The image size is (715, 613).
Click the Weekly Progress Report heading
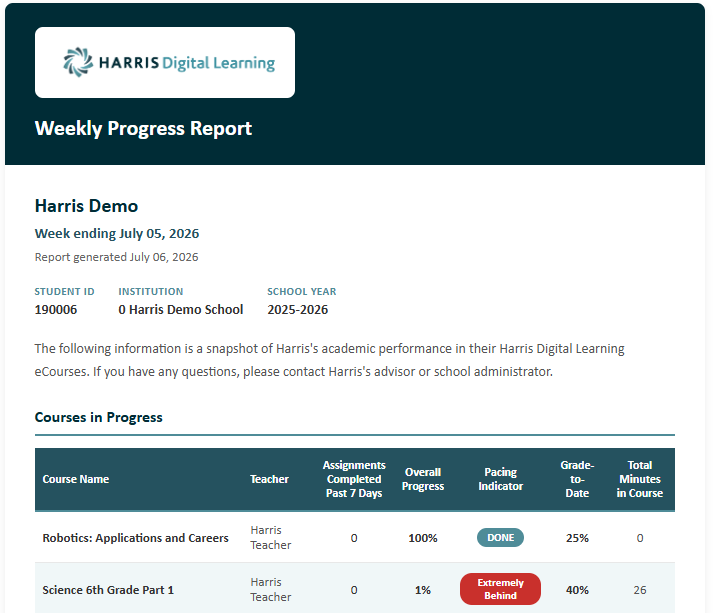pos(143,129)
